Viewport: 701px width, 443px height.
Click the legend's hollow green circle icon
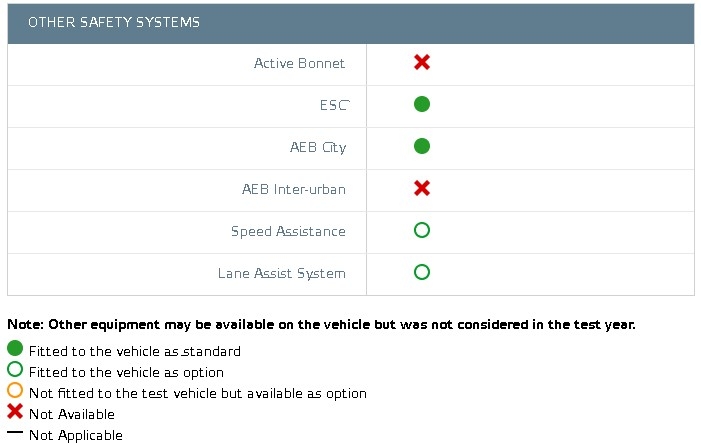tap(15, 369)
